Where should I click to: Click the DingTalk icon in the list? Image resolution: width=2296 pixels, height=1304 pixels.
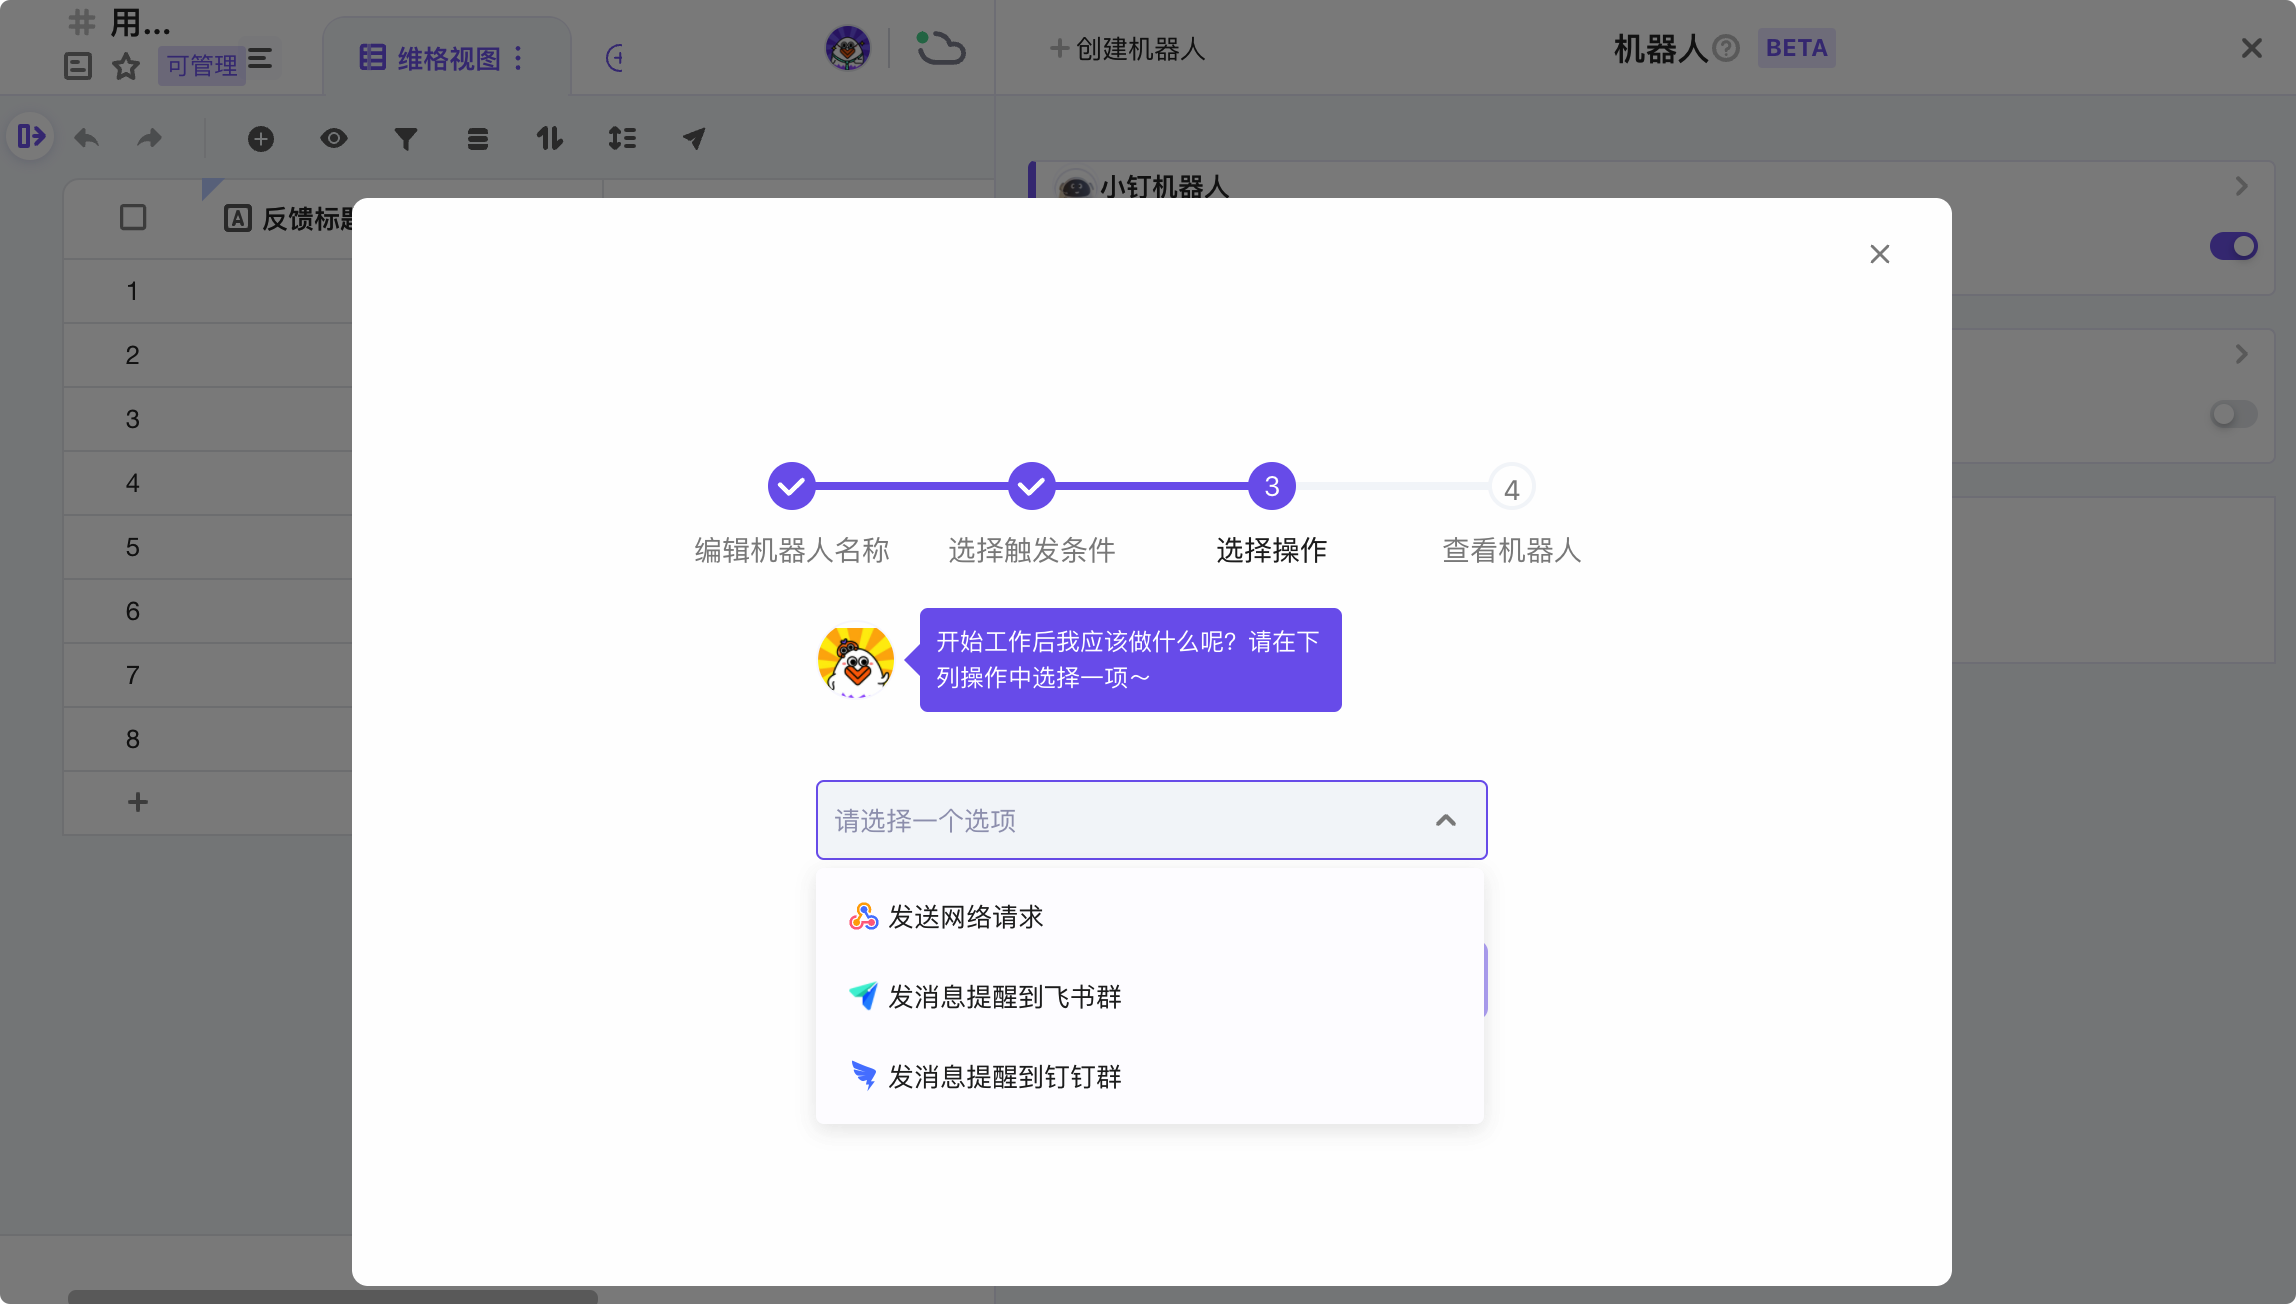pos(864,1076)
